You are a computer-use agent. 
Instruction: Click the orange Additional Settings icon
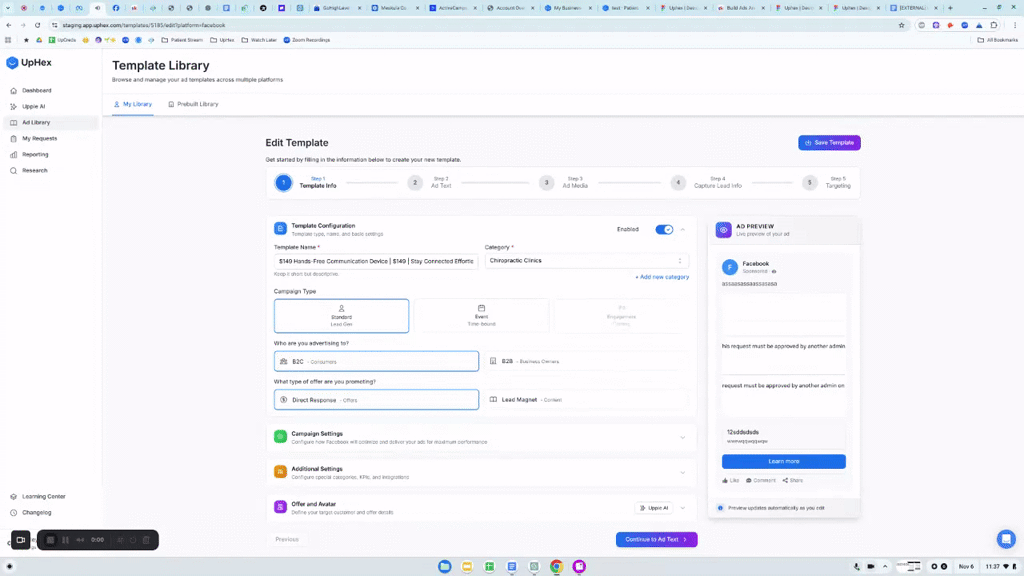[x=280, y=472]
